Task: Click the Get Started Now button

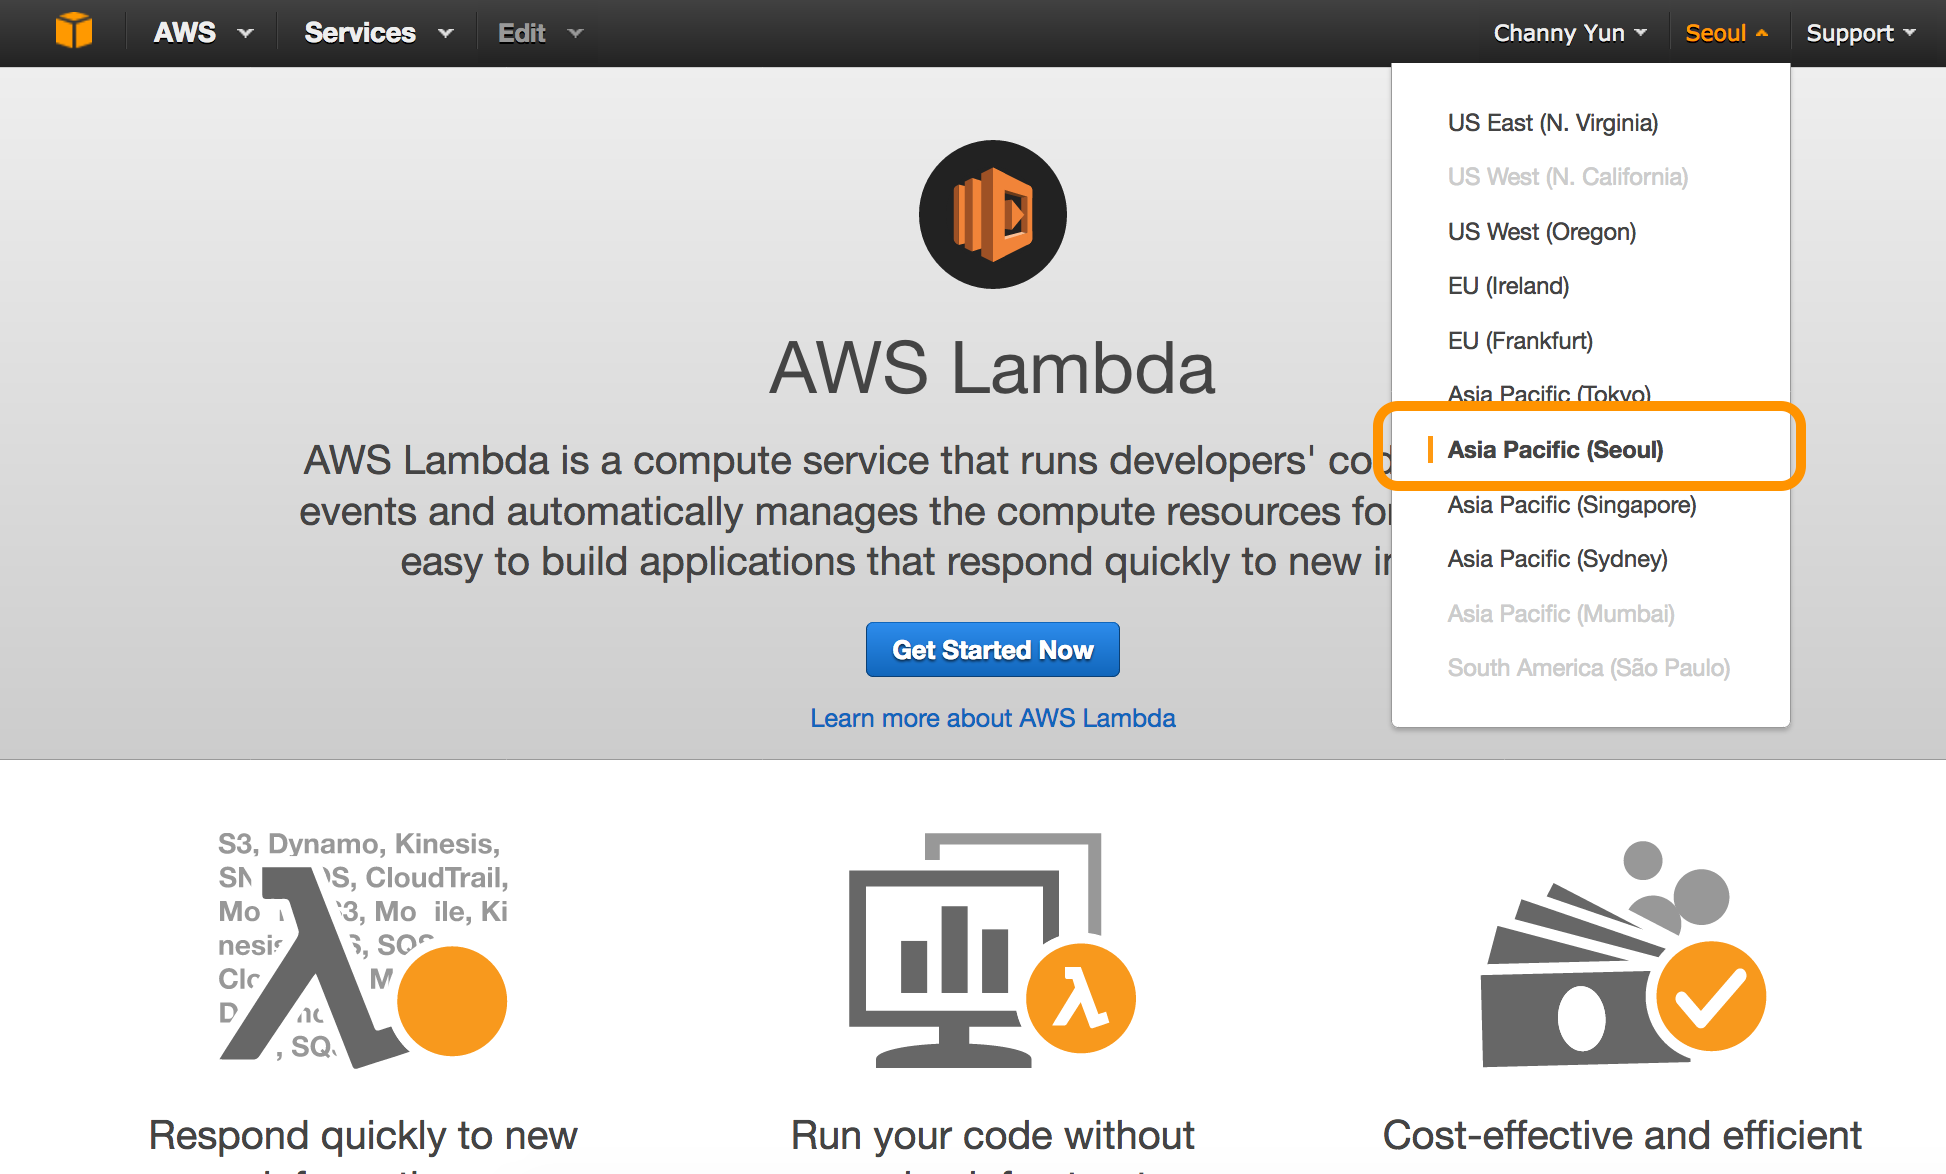Action: click(x=992, y=649)
